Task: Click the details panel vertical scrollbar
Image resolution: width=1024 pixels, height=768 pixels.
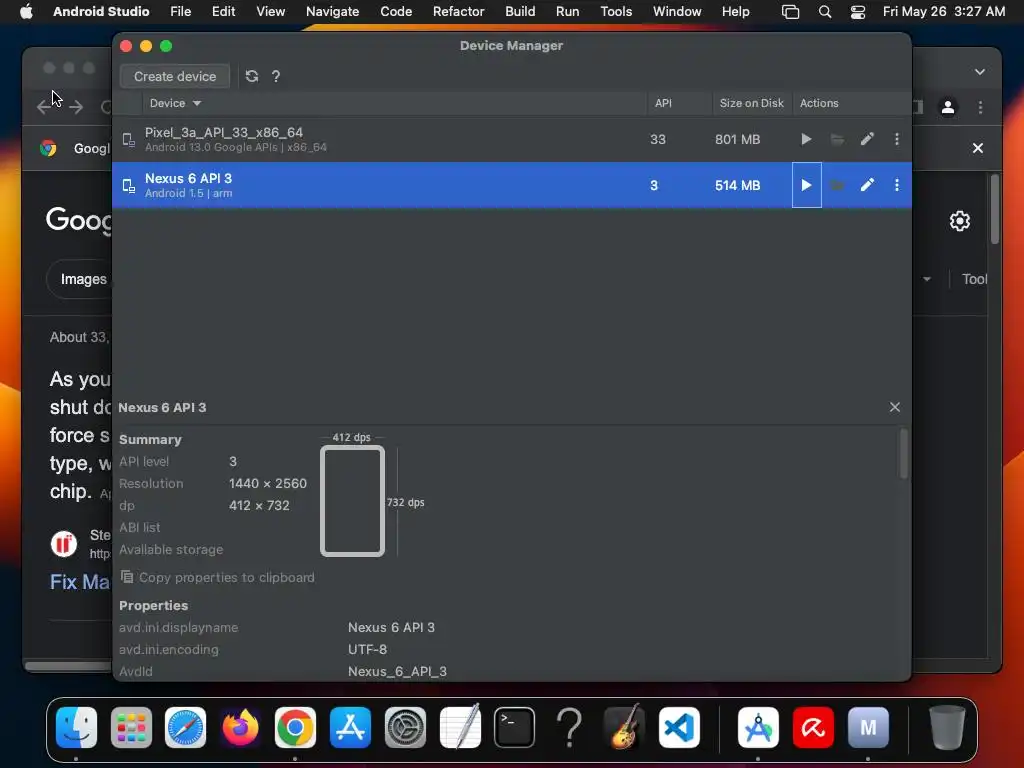Action: [904, 454]
